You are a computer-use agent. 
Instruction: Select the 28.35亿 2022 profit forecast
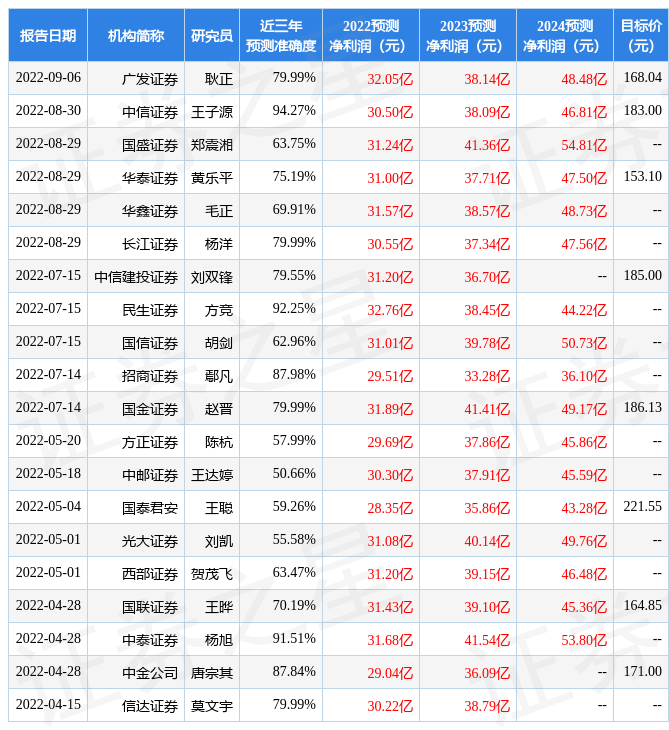(390, 507)
